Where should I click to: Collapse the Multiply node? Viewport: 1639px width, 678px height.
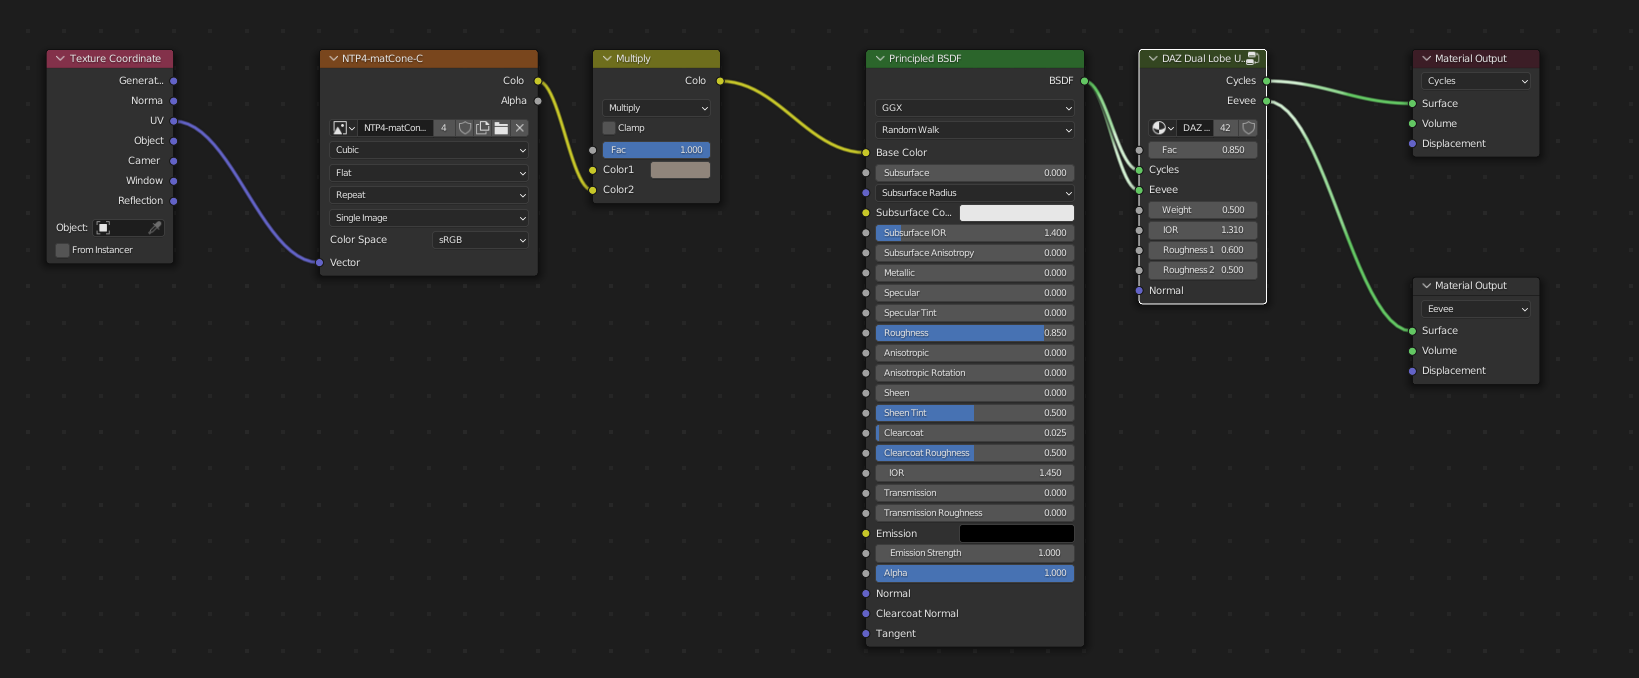[x=607, y=59]
